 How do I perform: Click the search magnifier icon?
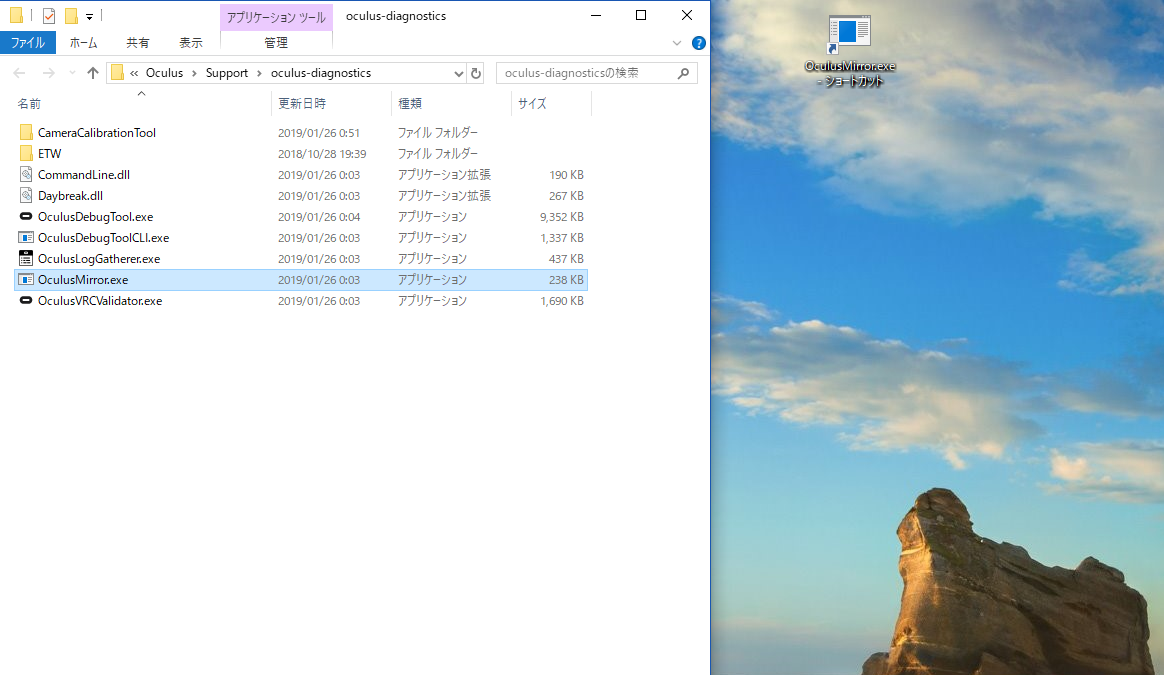pos(683,73)
